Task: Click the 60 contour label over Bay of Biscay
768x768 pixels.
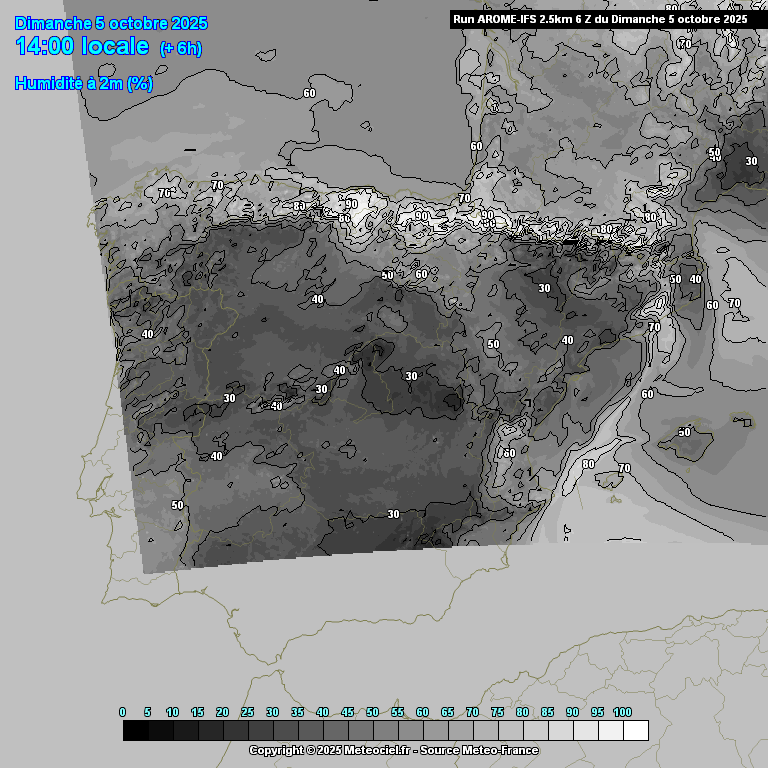Action: [309, 93]
